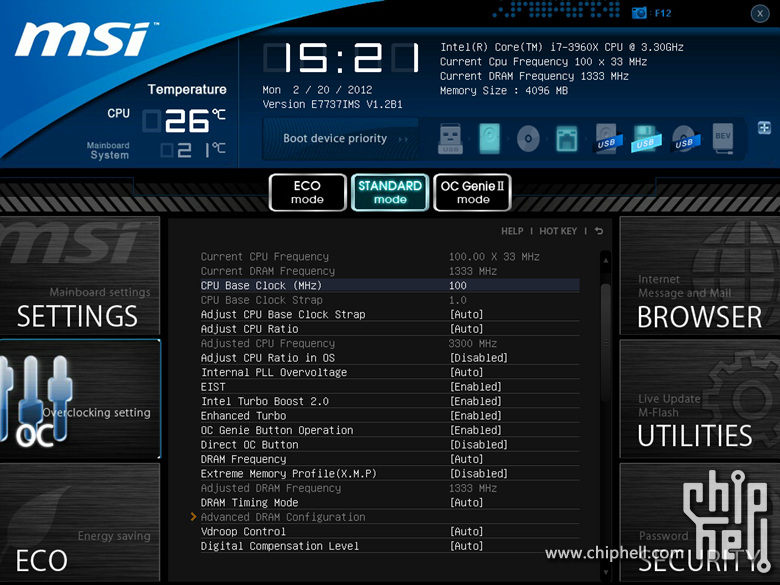Open the BROWSER panel
The image size is (780, 585).
[700, 276]
